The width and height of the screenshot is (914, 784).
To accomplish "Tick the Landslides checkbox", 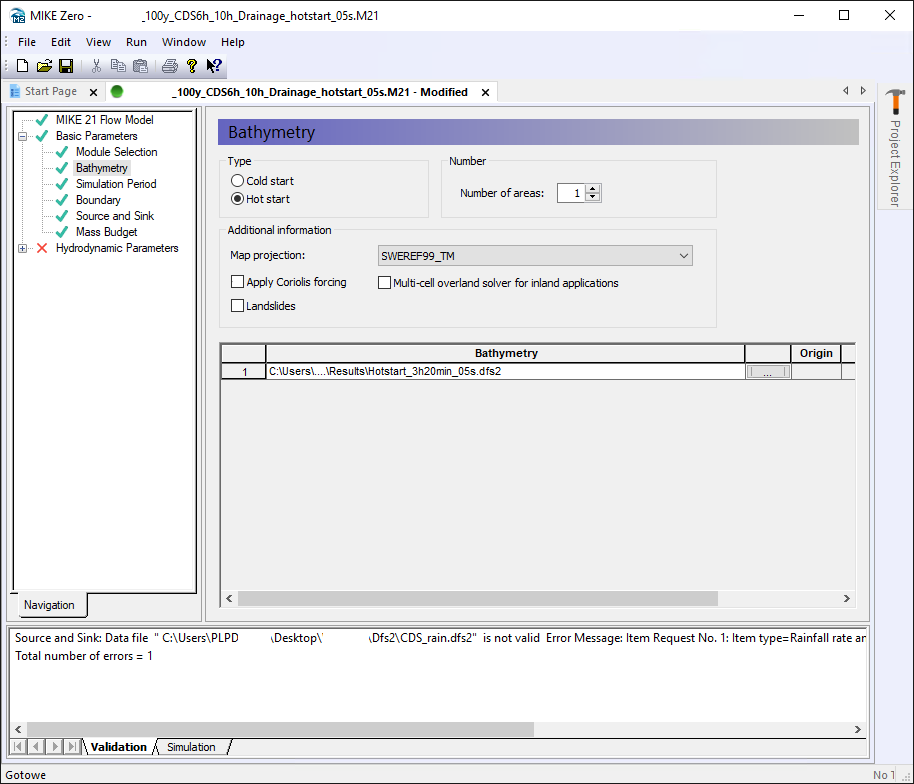I will click(237, 306).
